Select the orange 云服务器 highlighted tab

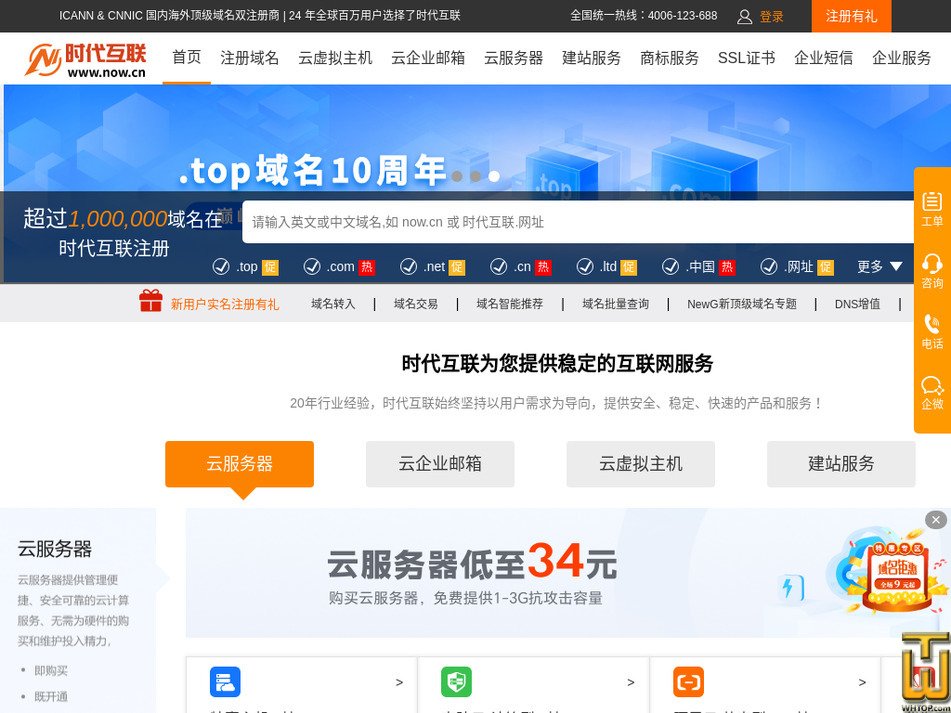pyautogui.click(x=239, y=464)
